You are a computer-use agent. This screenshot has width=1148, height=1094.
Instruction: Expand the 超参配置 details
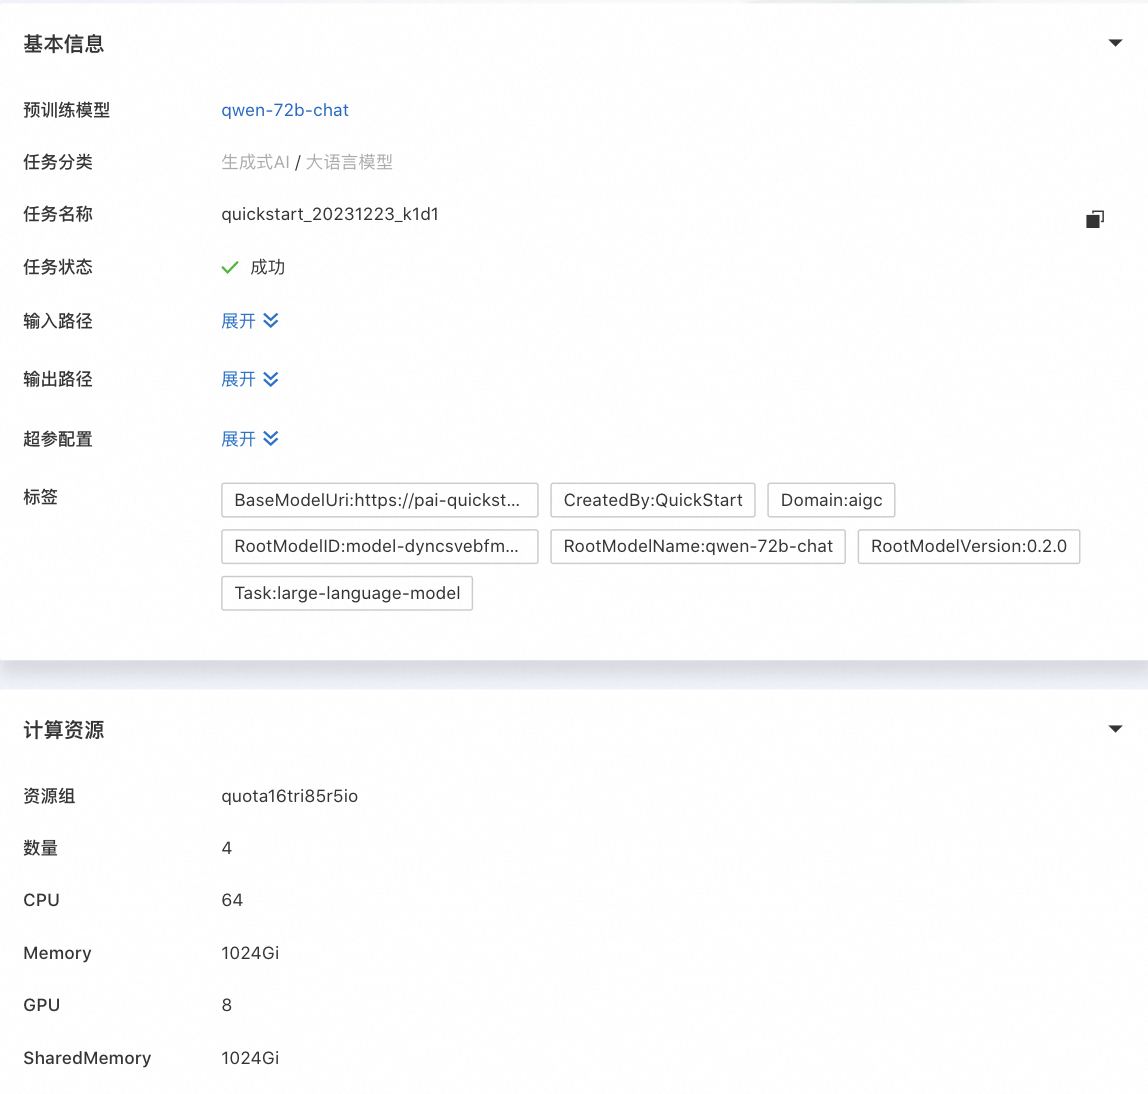coord(250,439)
